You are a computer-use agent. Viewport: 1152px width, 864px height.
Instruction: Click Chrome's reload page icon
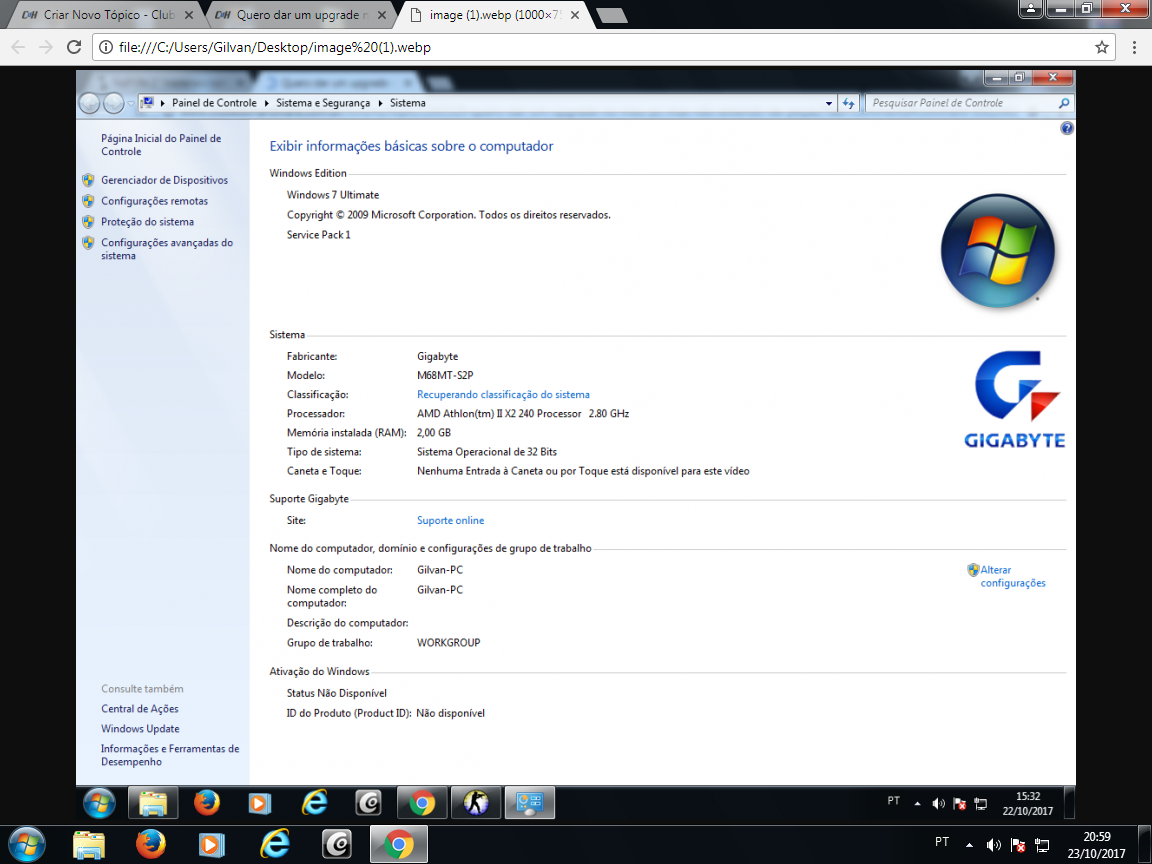click(73, 47)
